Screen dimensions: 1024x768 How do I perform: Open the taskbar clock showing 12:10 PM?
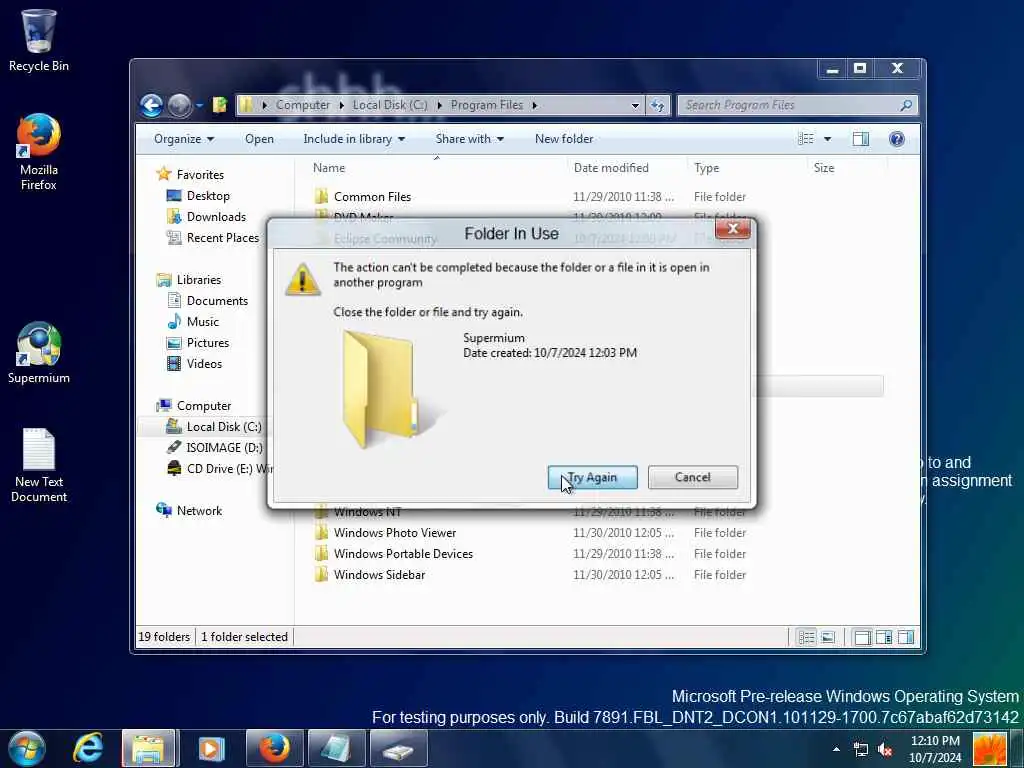tap(935, 749)
